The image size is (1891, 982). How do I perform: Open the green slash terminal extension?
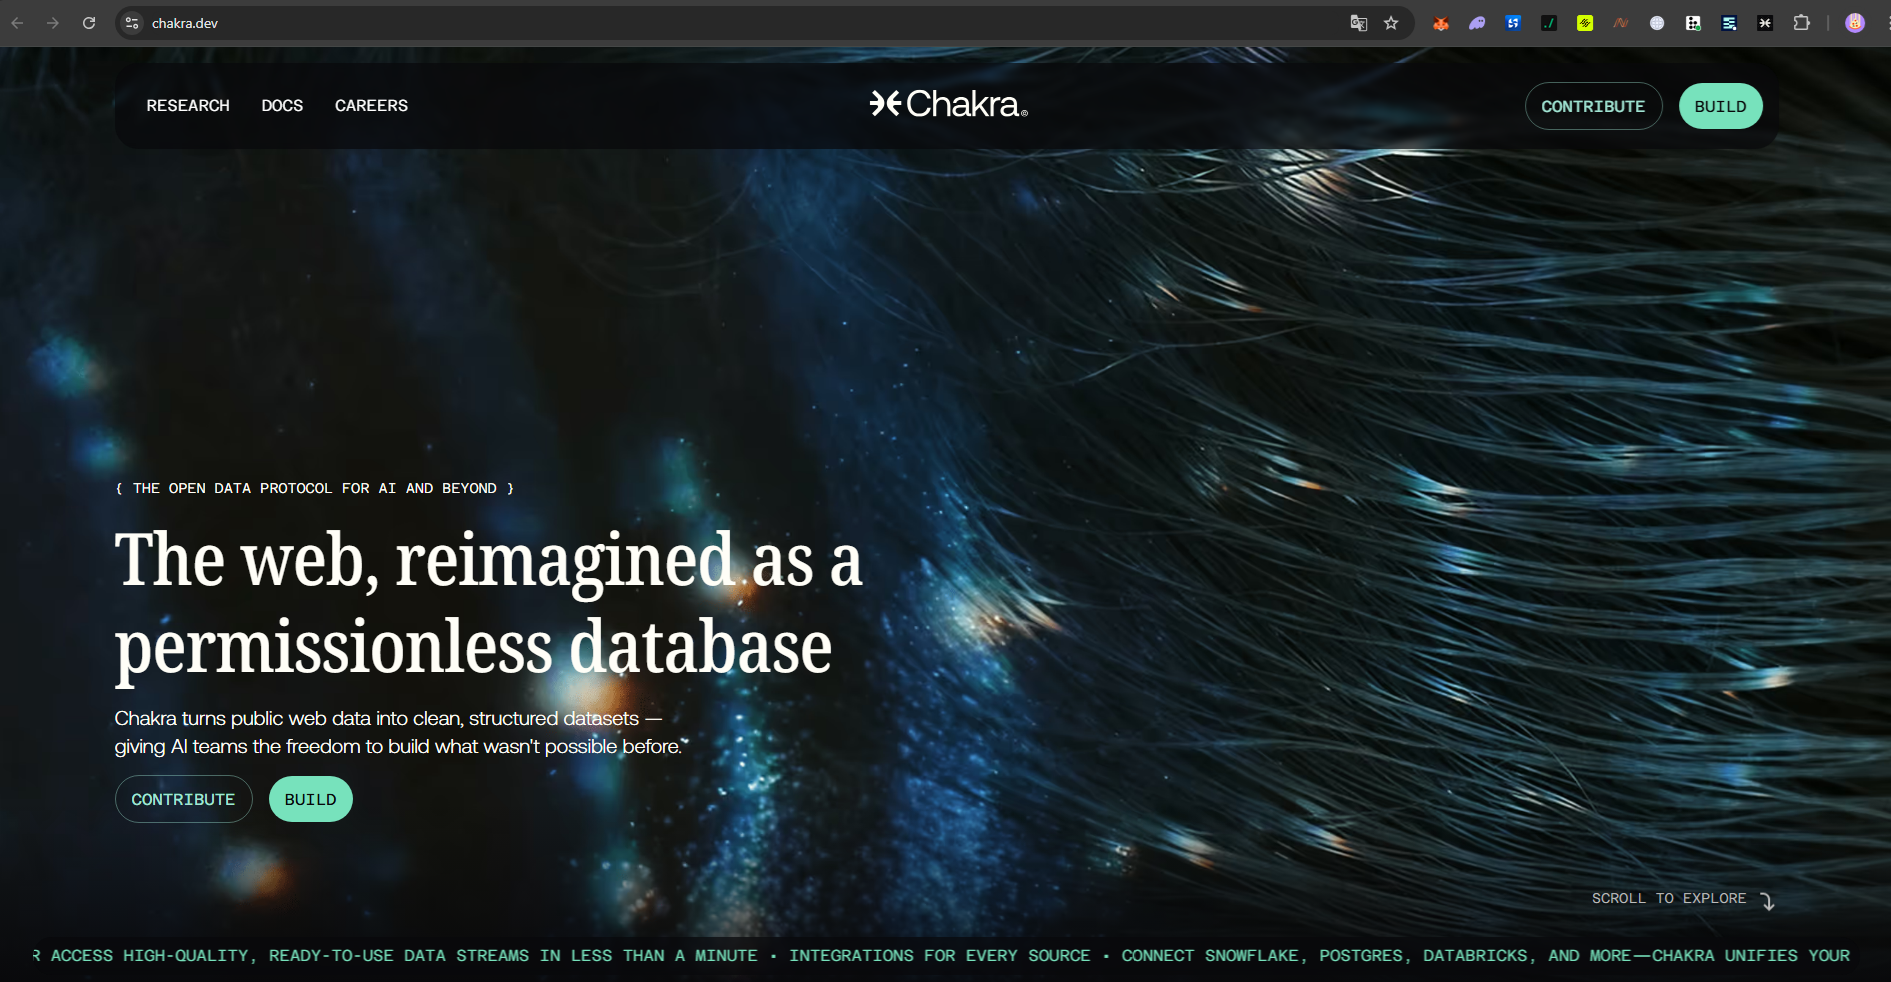[x=1549, y=23]
